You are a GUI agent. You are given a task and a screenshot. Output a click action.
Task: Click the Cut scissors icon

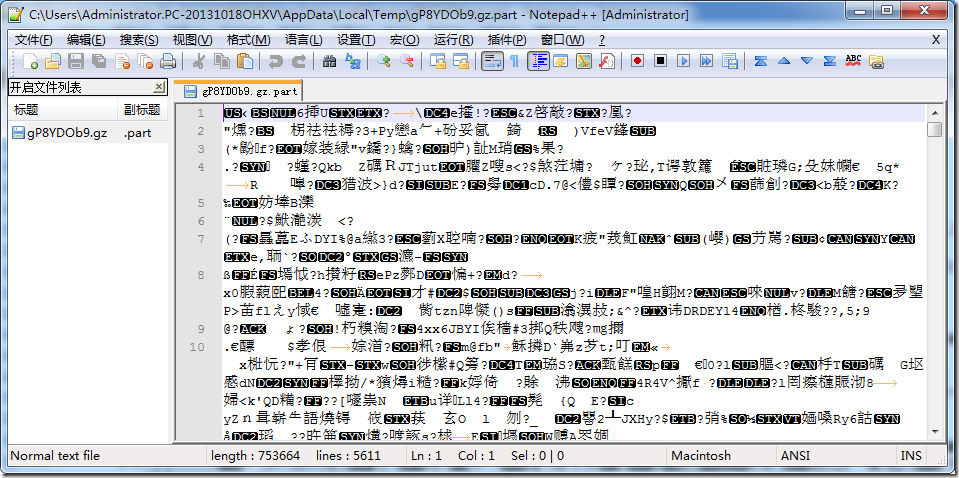coord(198,61)
